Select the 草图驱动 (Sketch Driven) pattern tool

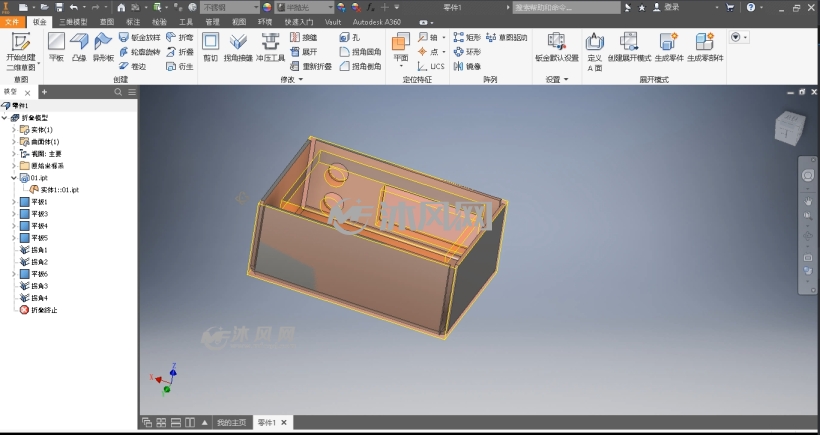coord(506,38)
